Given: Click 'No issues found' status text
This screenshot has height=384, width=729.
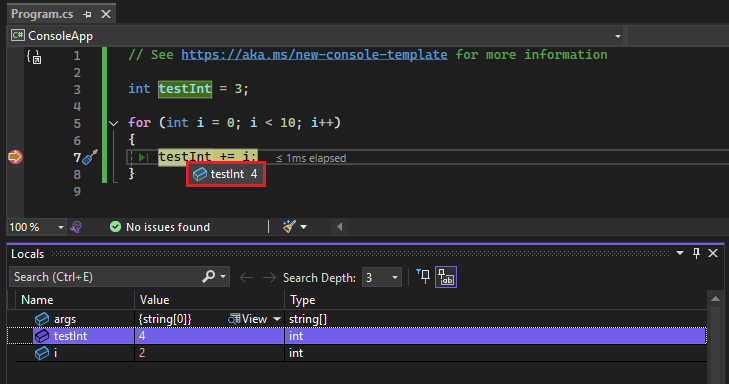Looking at the screenshot, I should coord(168,227).
